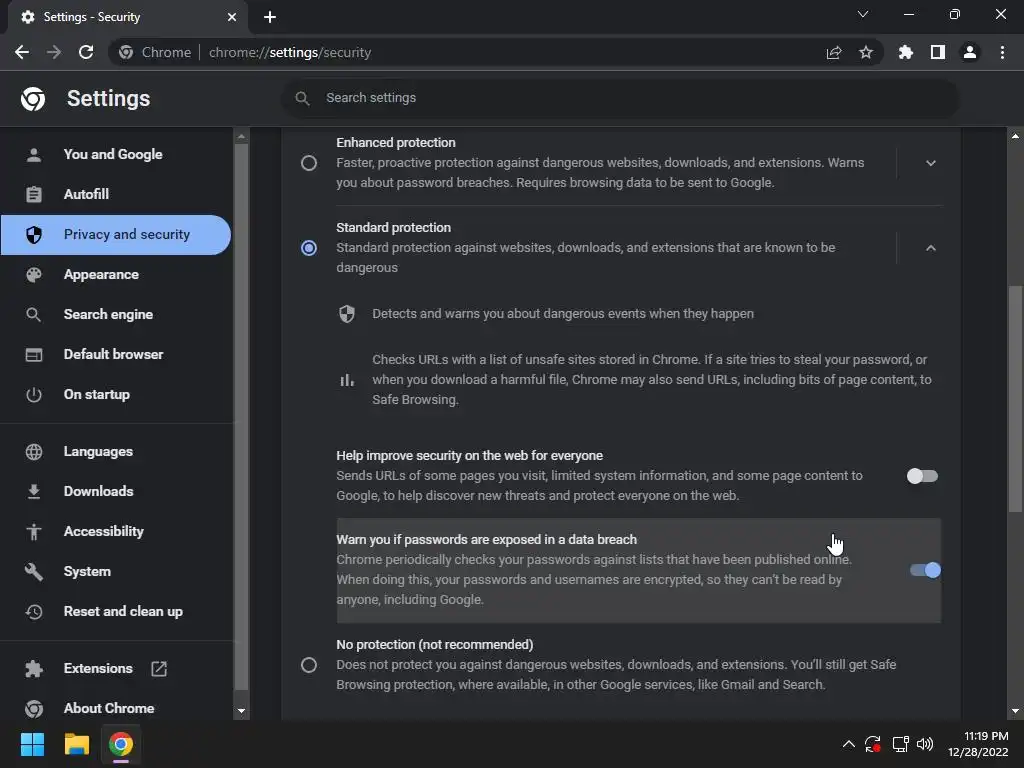Disable password data breach warning toggle
The width and height of the screenshot is (1024, 768).
coord(925,570)
